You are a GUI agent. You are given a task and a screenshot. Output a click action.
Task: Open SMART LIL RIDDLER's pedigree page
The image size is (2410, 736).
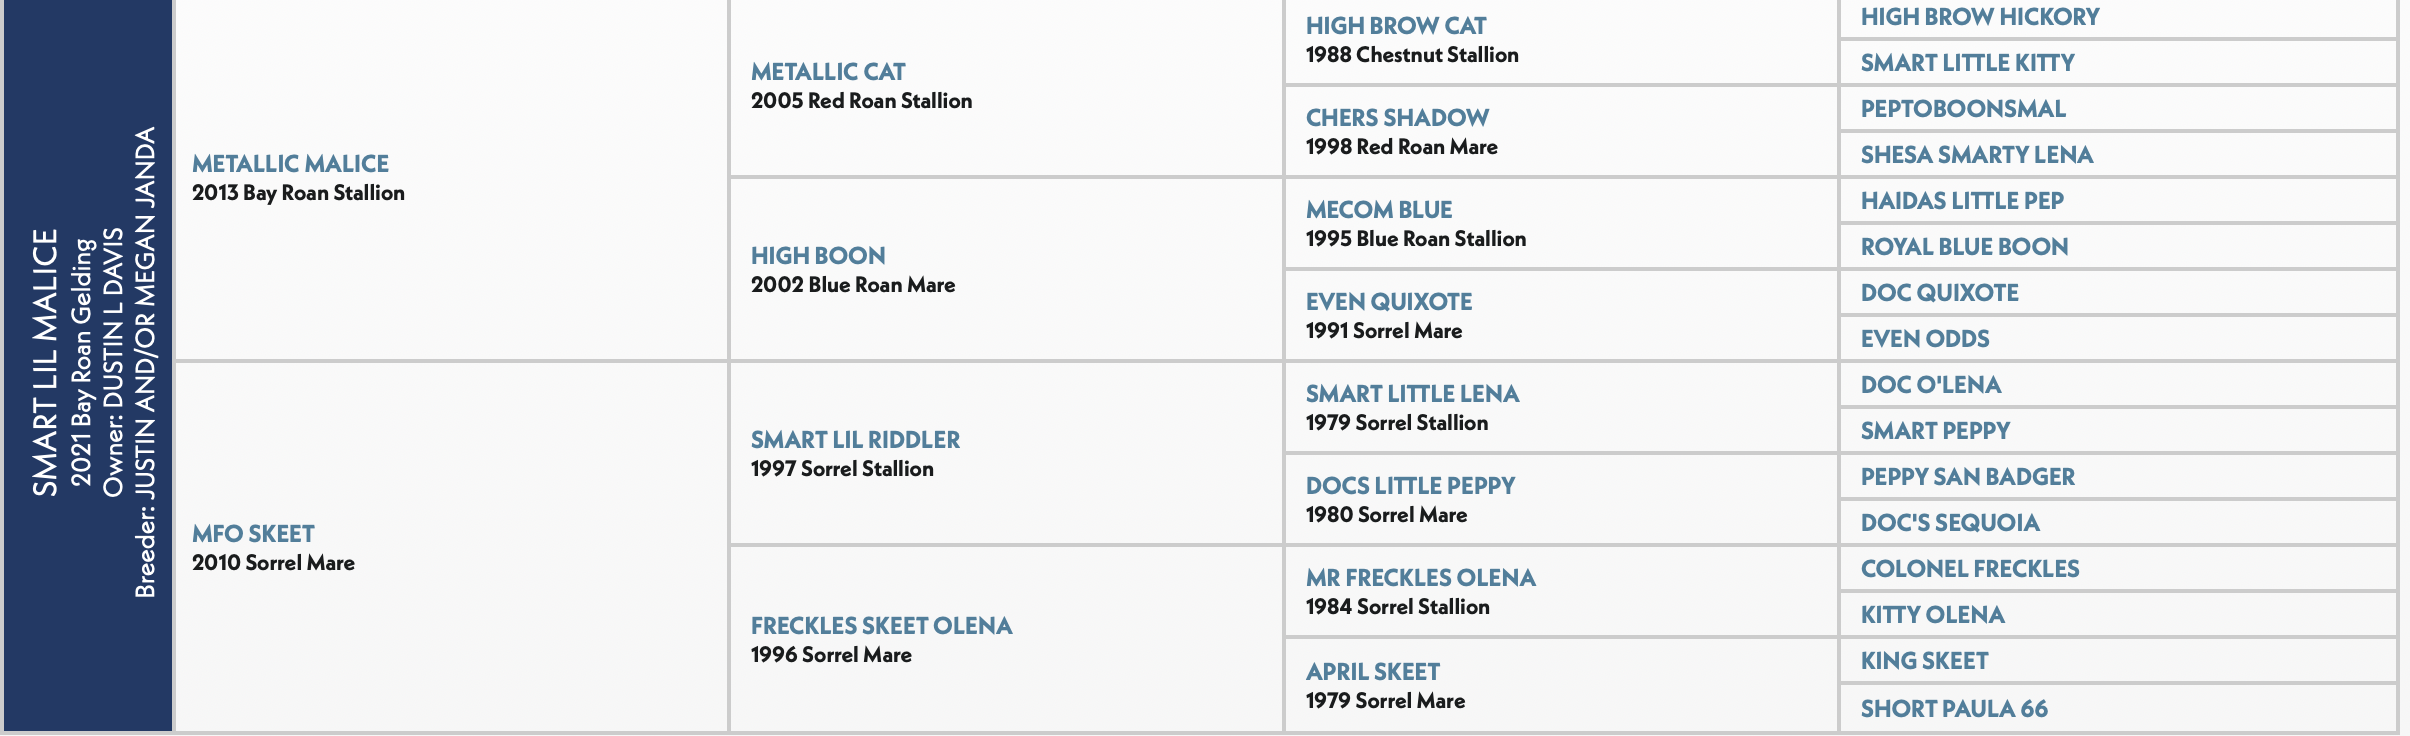click(855, 439)
